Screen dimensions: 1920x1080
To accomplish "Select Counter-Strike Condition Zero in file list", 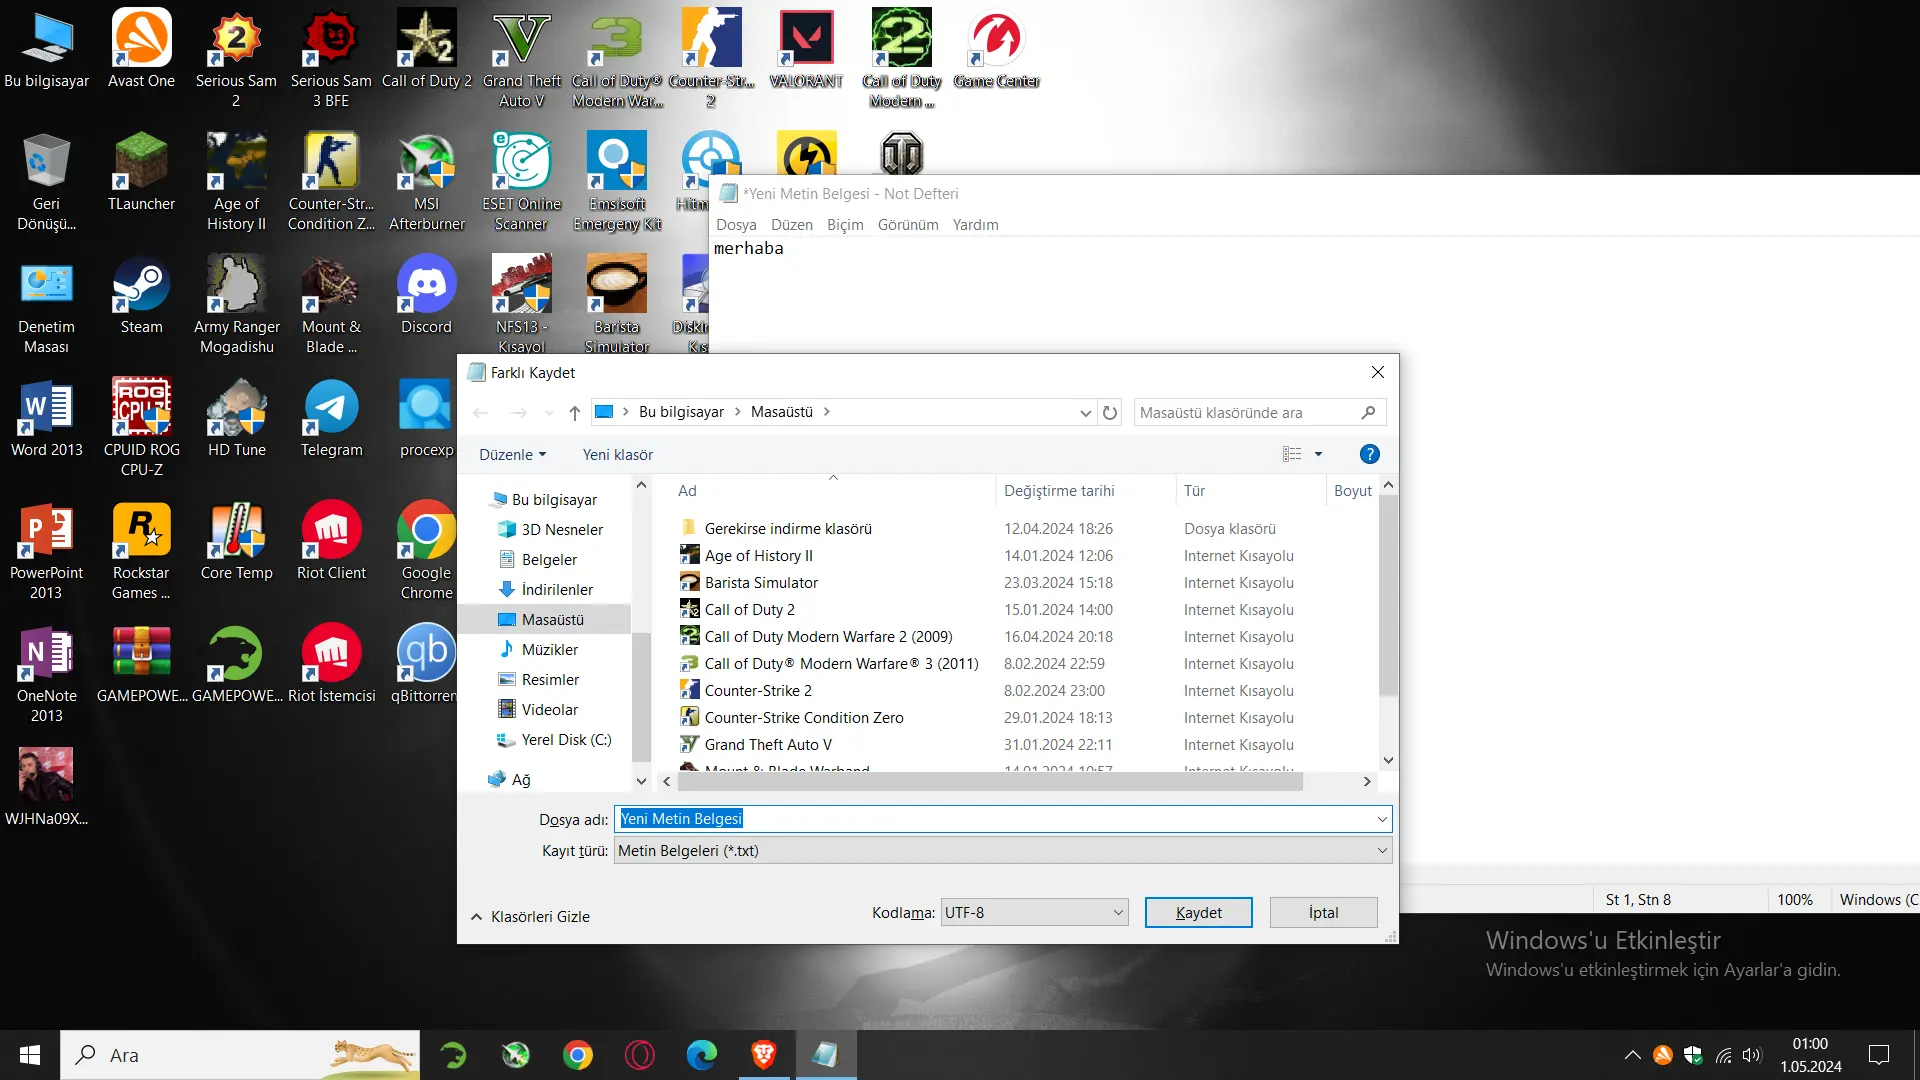I will [804, 717].
